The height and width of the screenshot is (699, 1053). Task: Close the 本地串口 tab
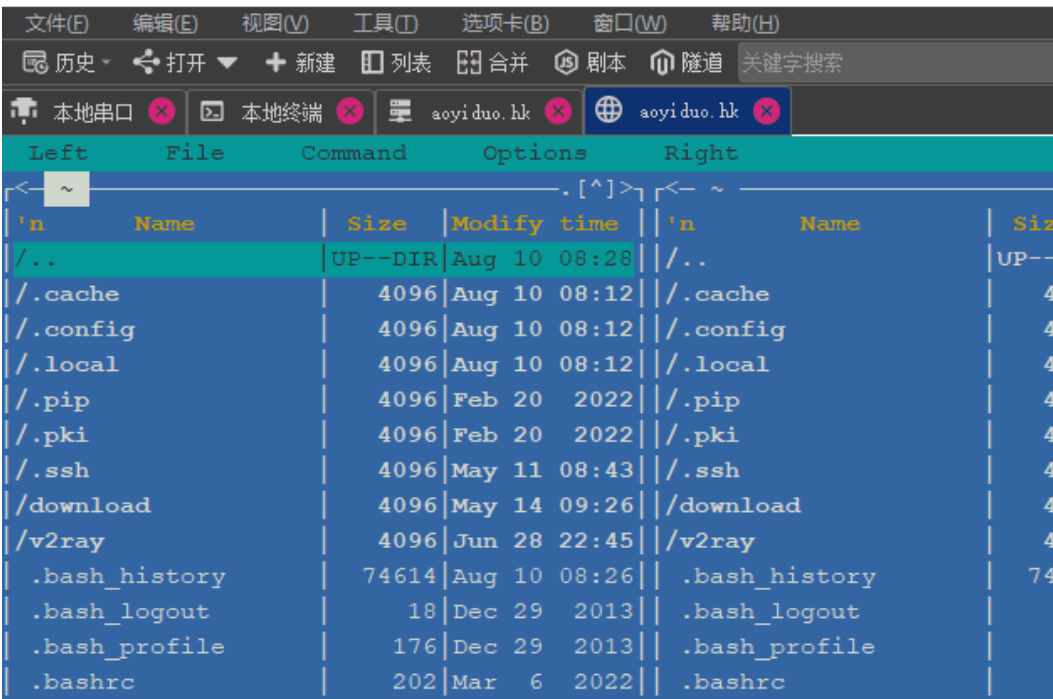click(x=162, y=112)
